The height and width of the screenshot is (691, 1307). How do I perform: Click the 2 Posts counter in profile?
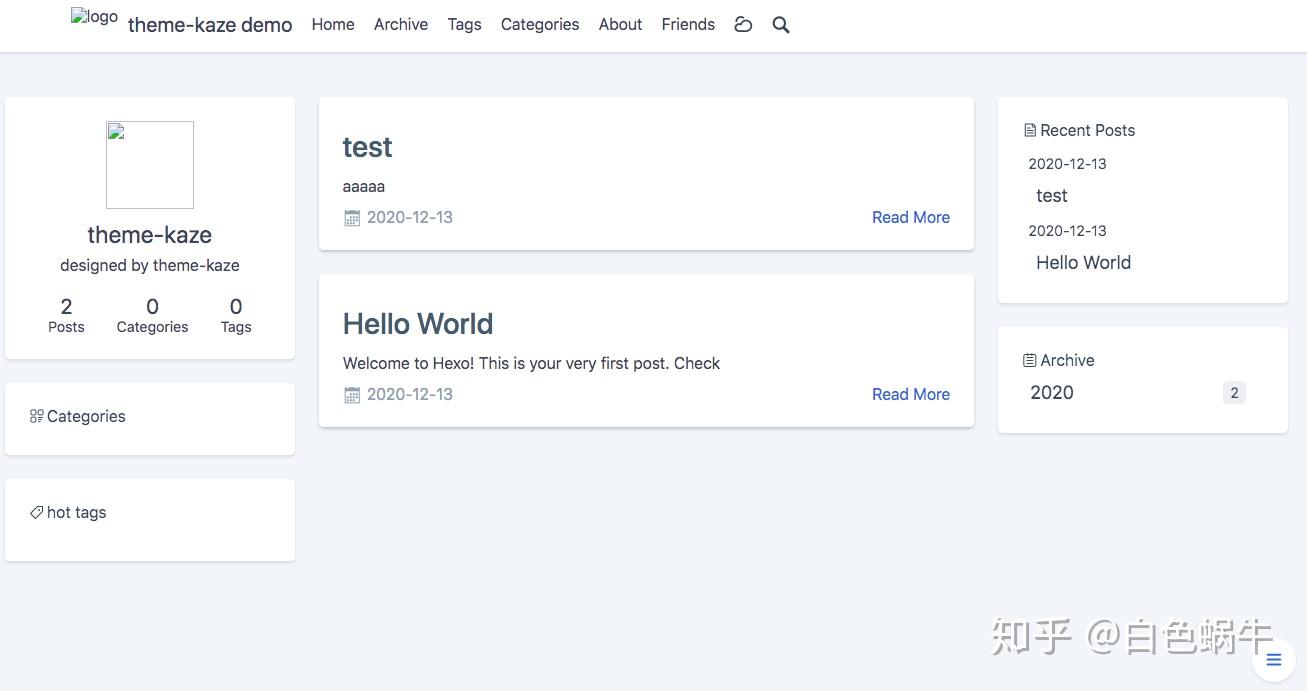[x=66, y=314]
